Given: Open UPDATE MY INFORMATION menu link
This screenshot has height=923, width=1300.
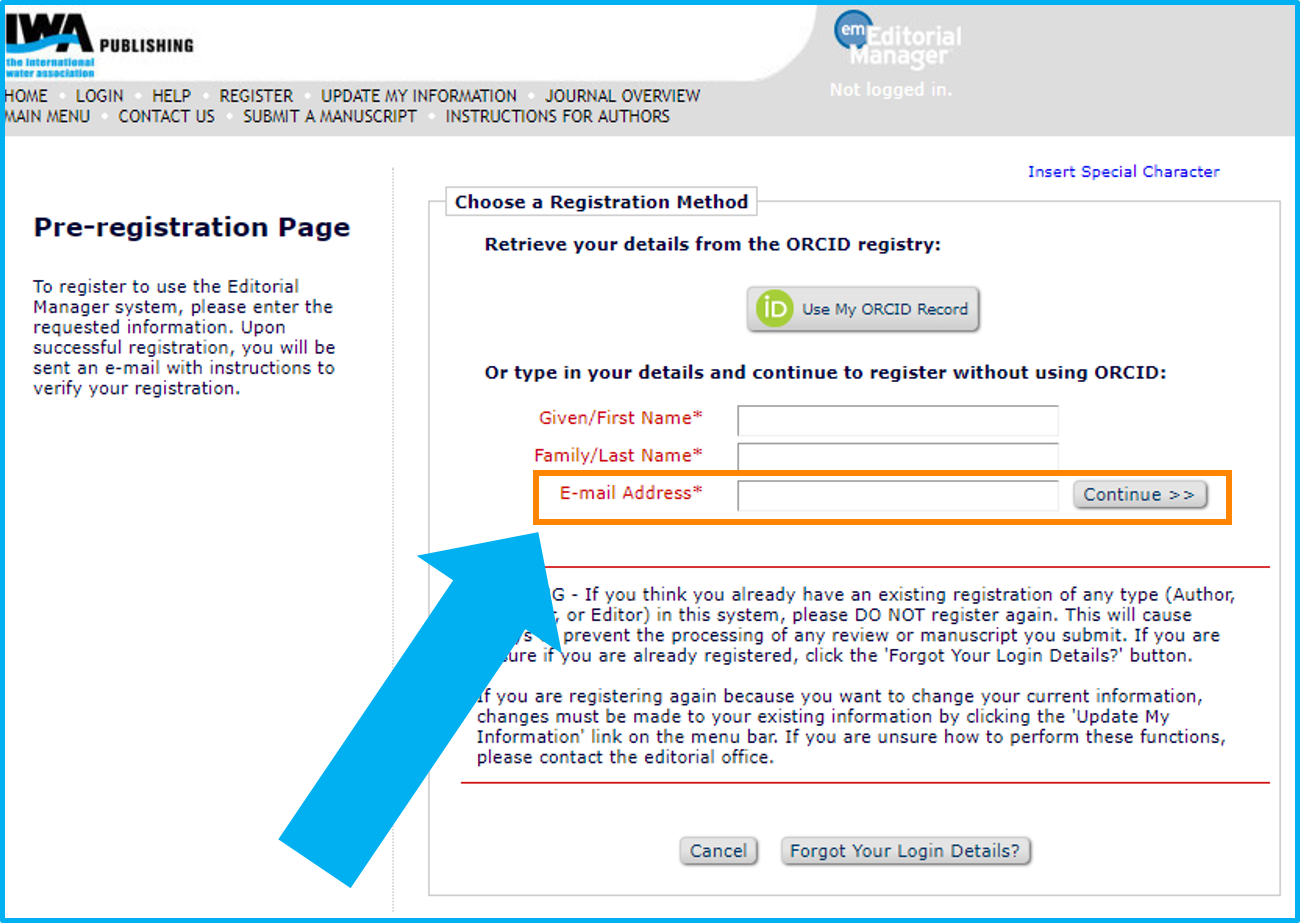Looking at the screenshot, I should pos(419,96).
